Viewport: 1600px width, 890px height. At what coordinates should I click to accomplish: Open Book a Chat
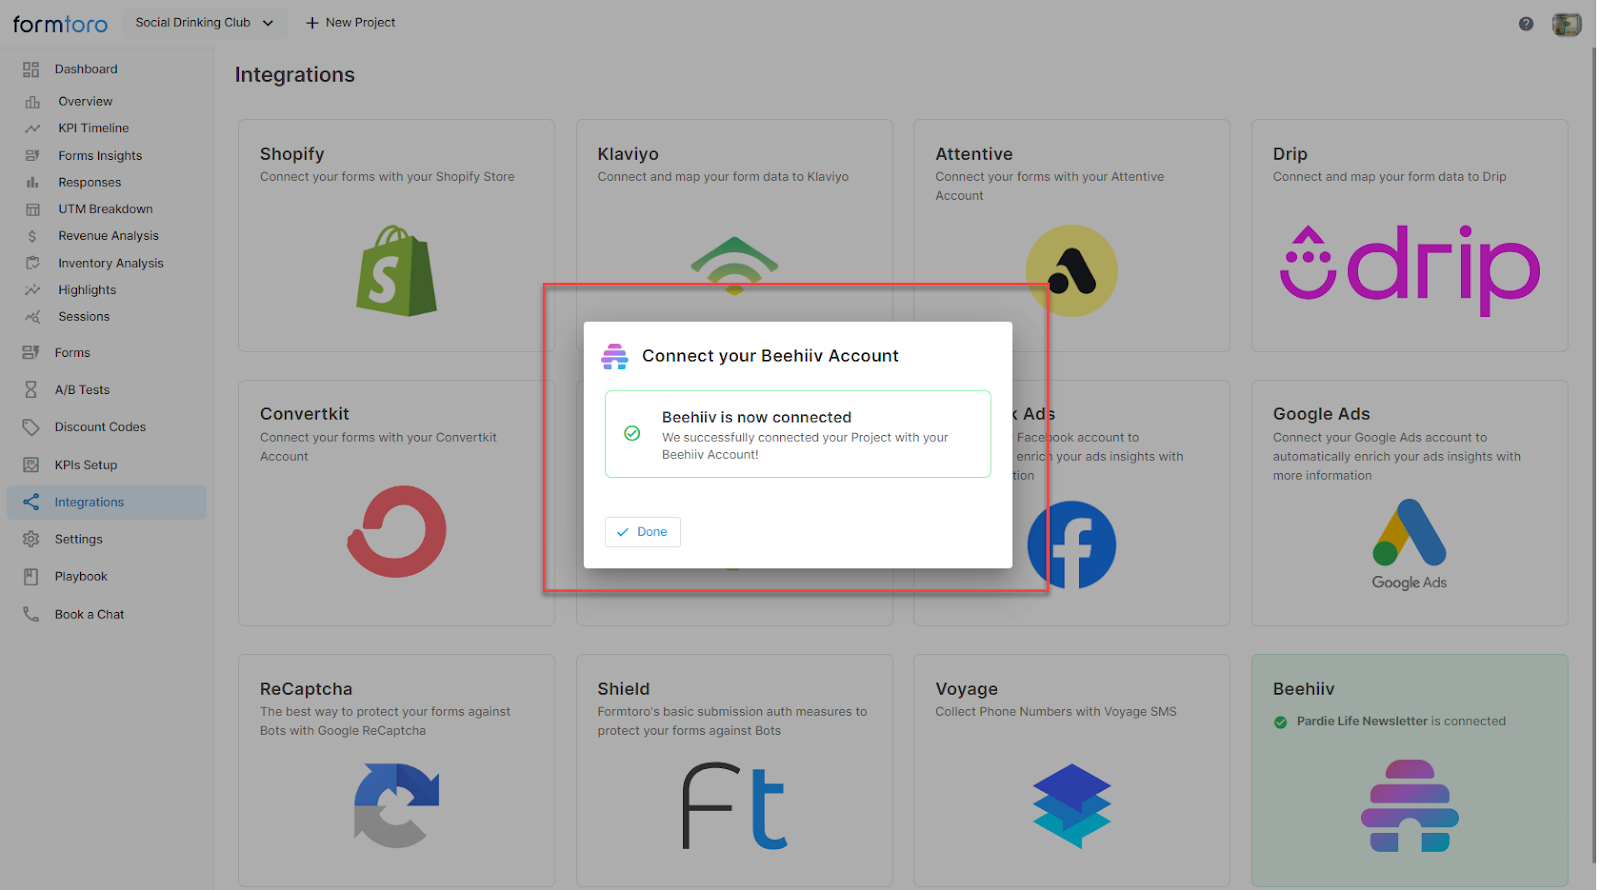tap(89, 614)
